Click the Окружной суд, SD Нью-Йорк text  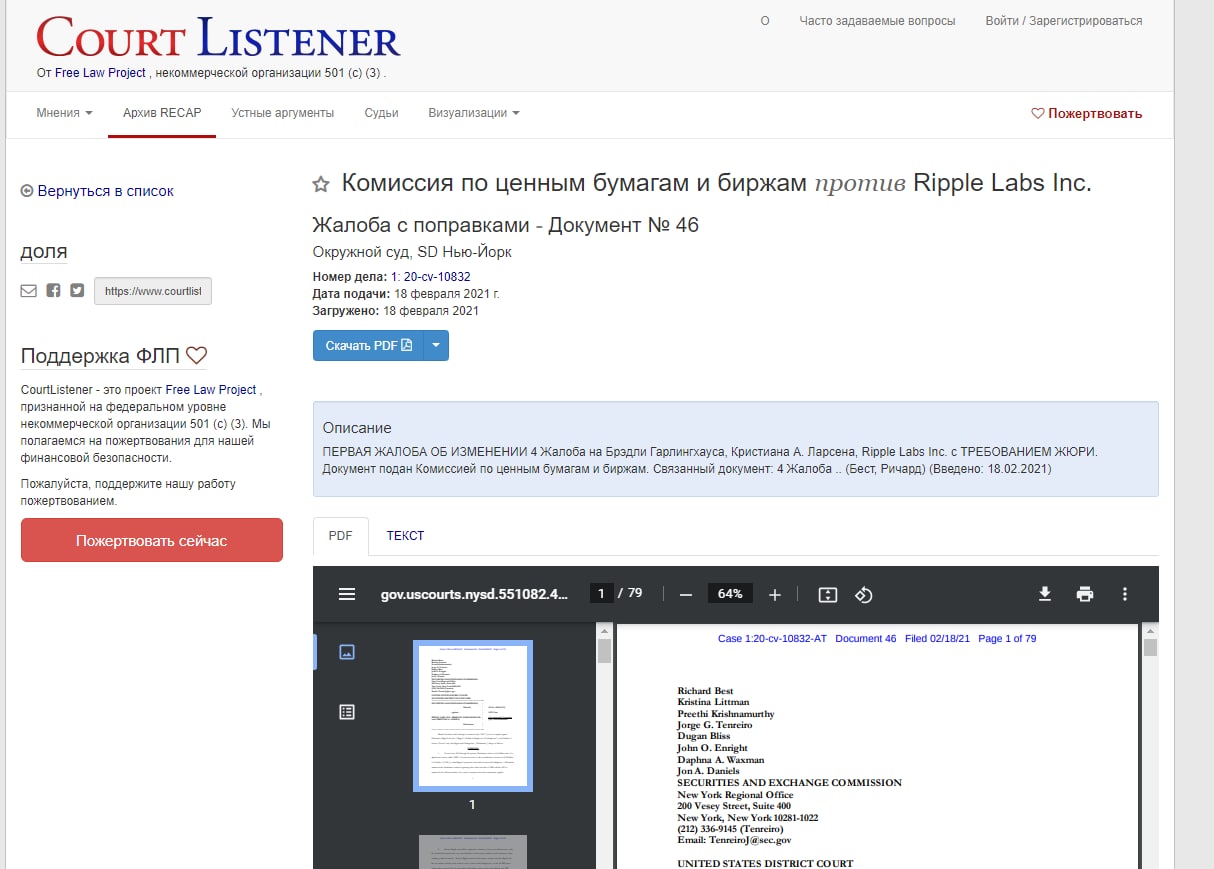coord(412,252)
